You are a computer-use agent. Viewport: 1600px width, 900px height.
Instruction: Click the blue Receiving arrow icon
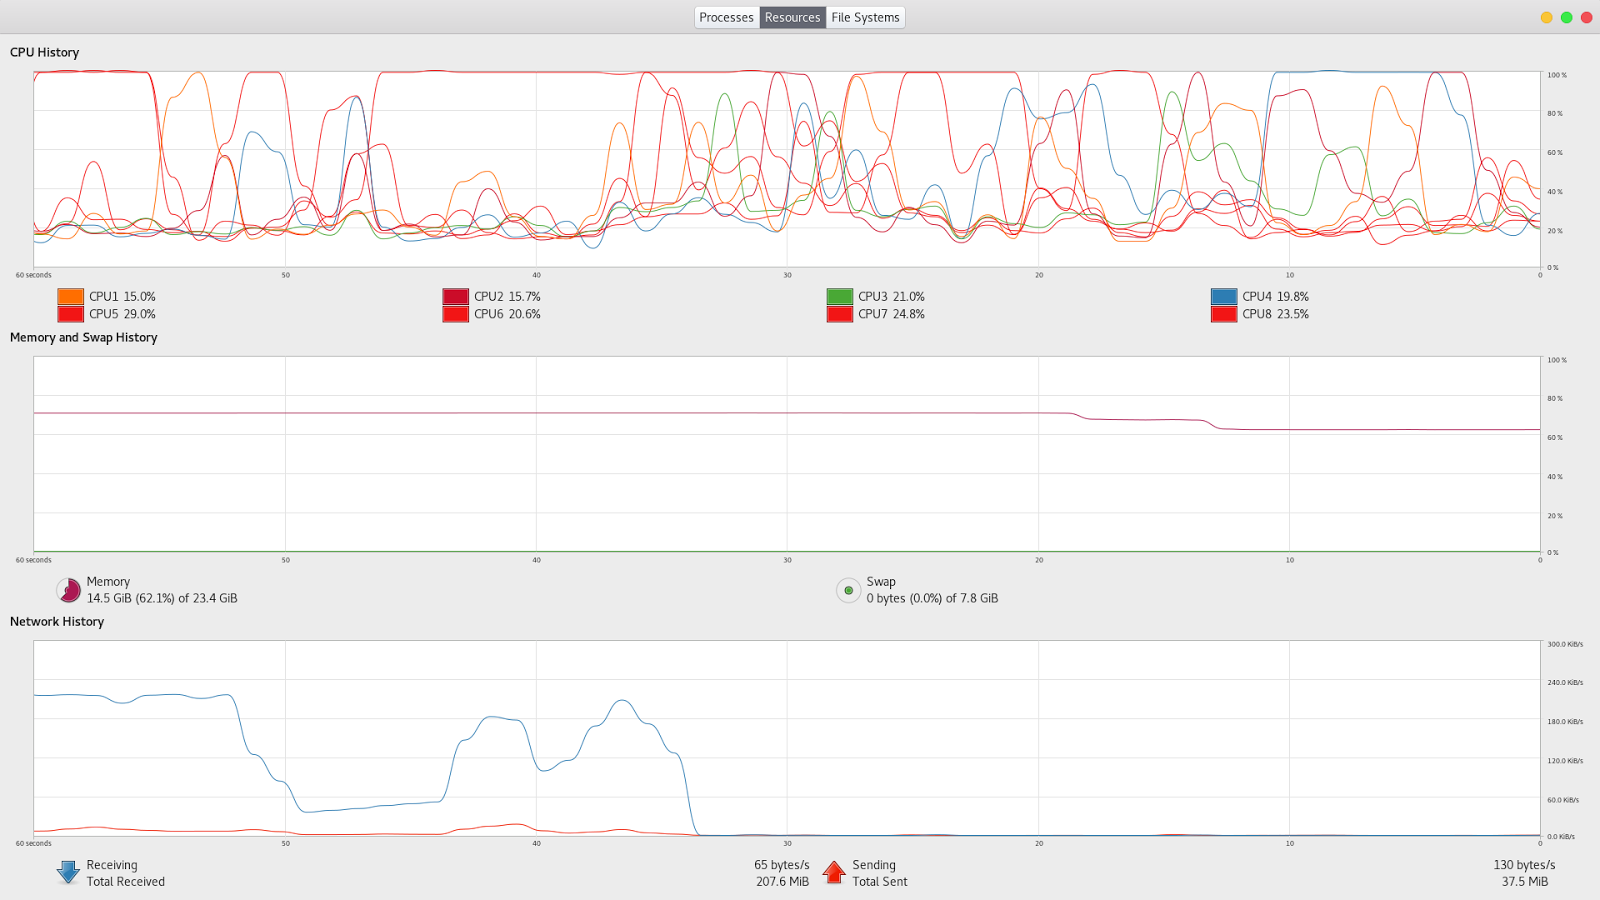coord(68,872)
